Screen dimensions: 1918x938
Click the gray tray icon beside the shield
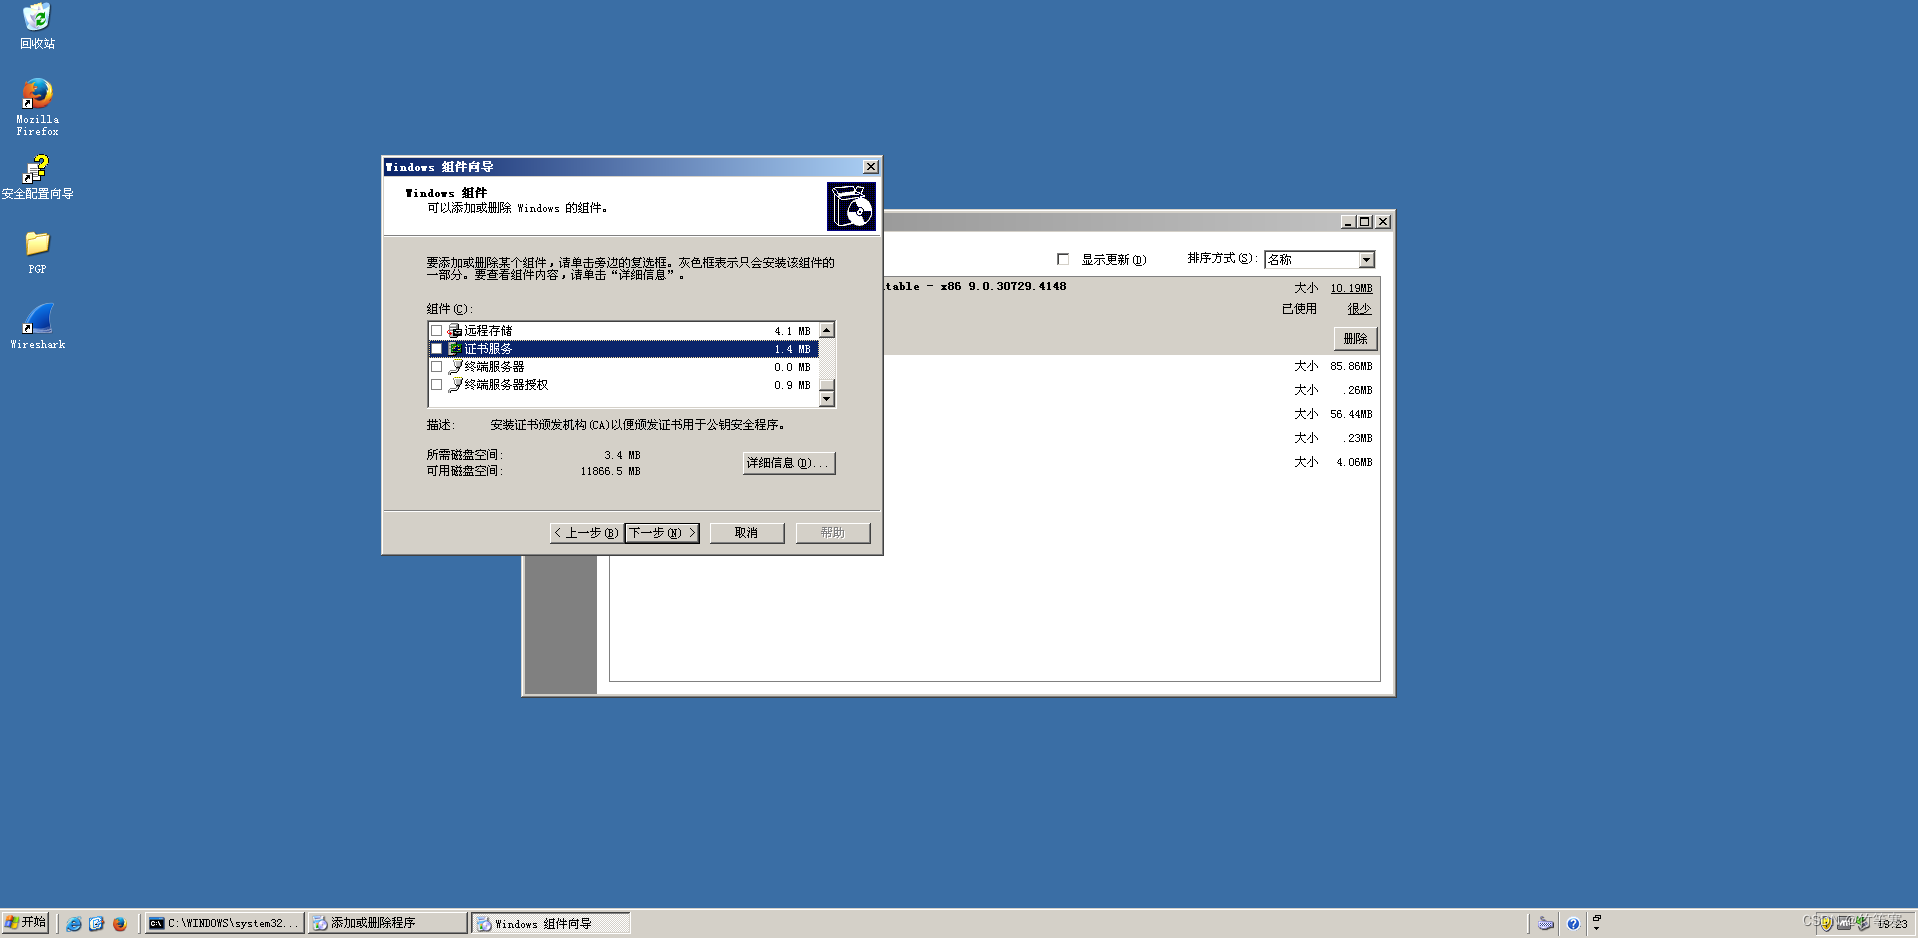pos(1844,924)
